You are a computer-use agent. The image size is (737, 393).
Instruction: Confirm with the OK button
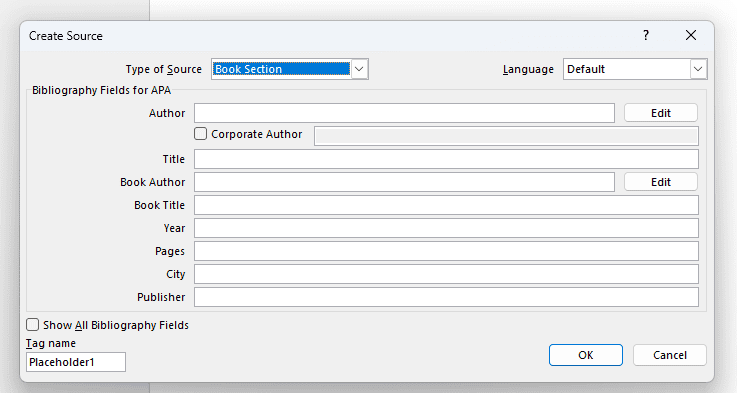point(586,355)
